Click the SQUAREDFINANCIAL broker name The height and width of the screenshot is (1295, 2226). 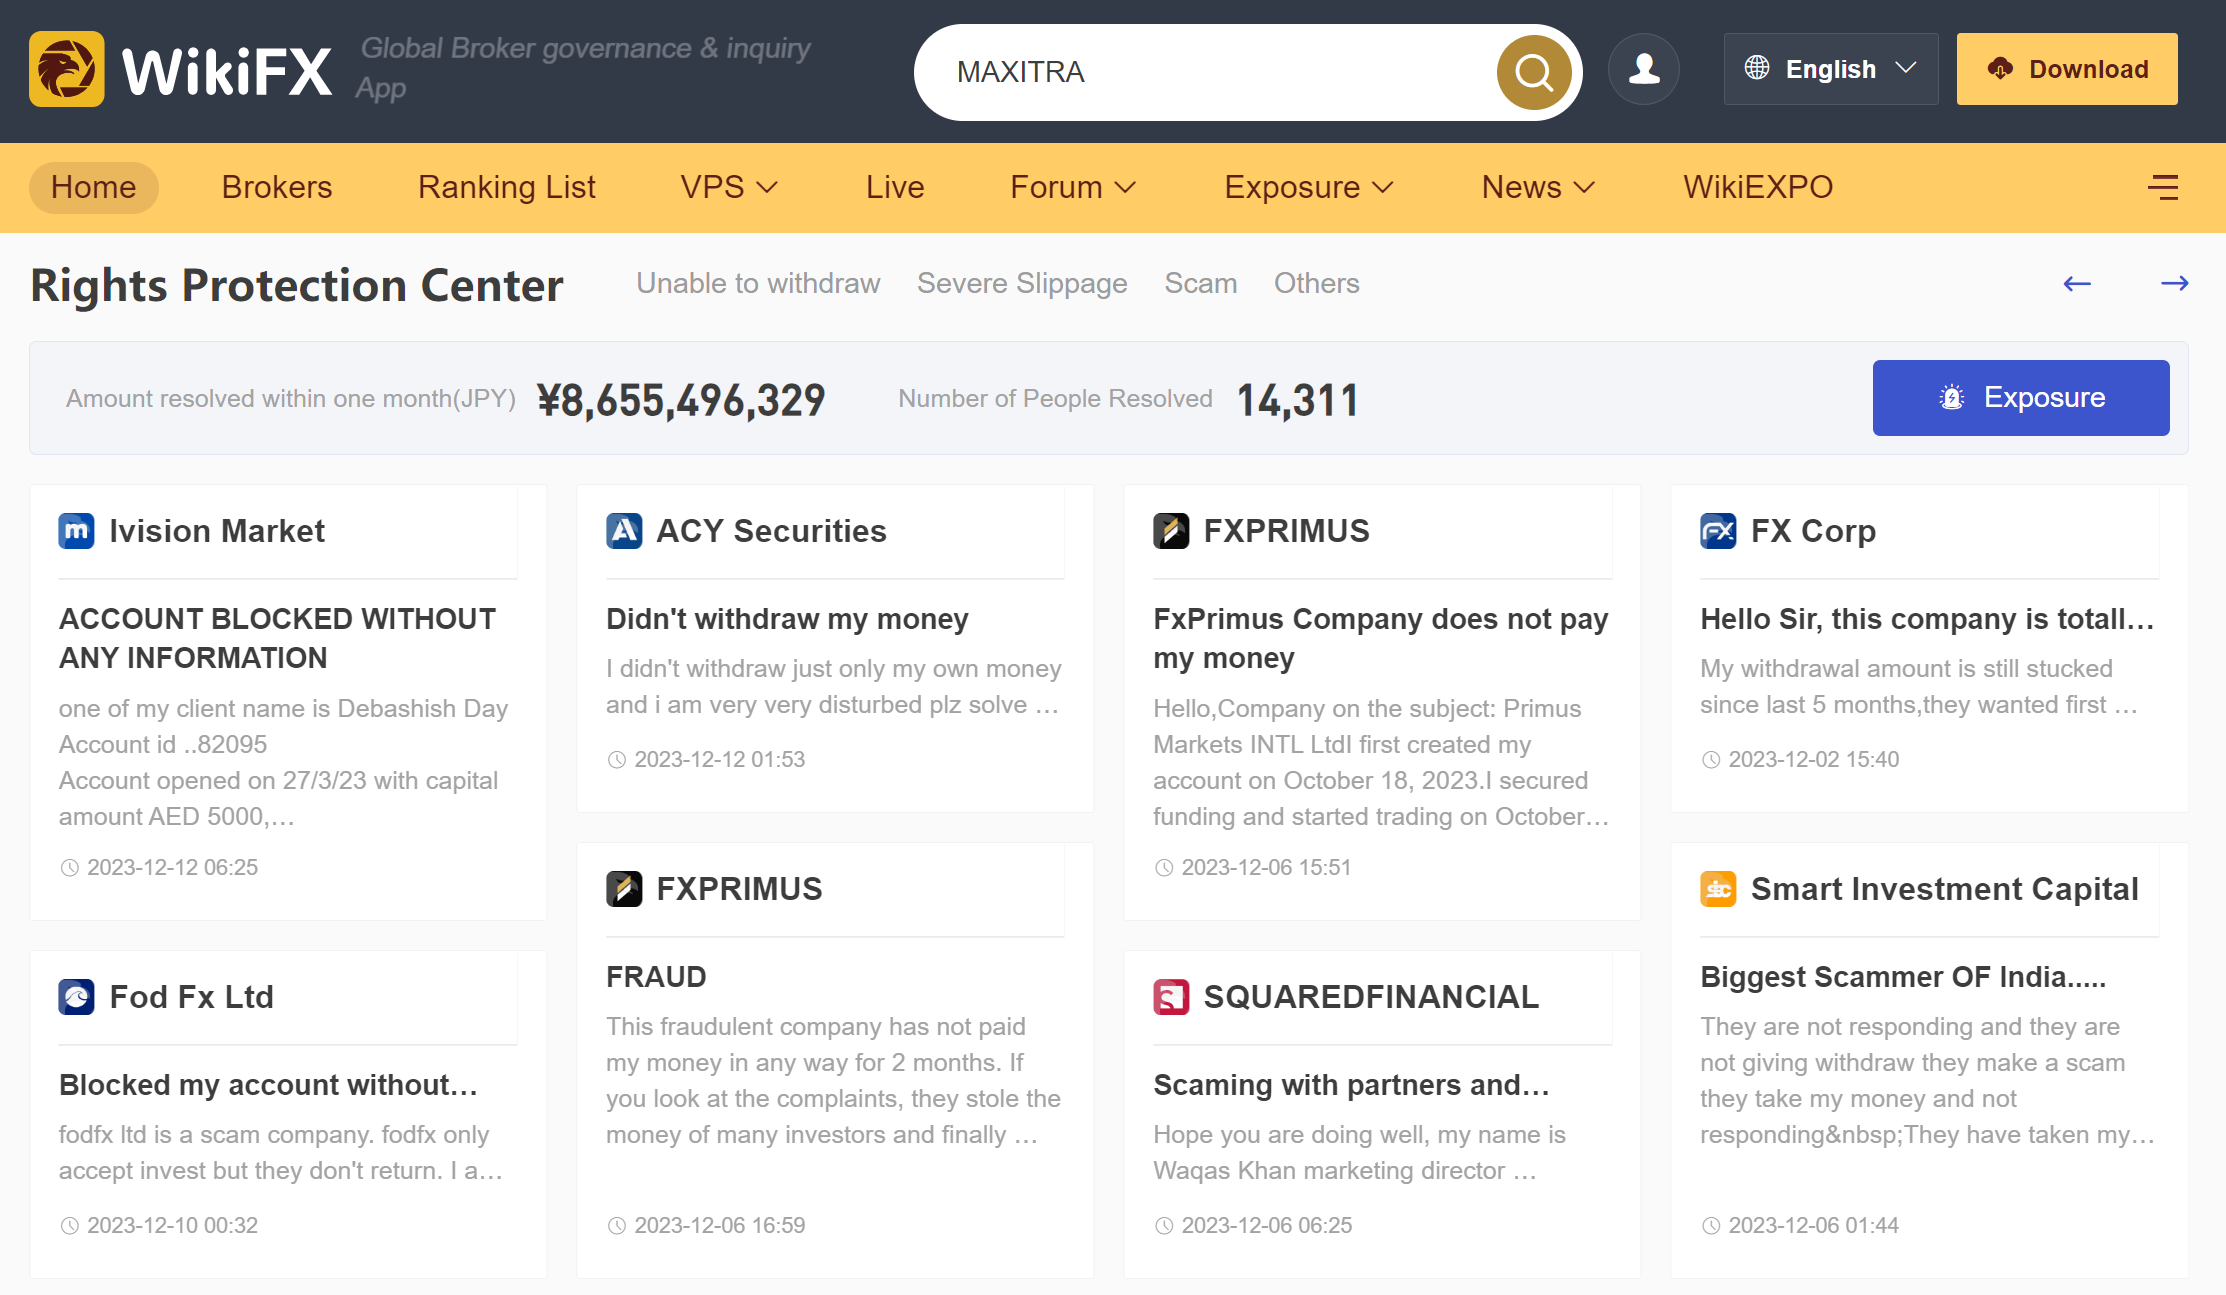point(1371,997)
